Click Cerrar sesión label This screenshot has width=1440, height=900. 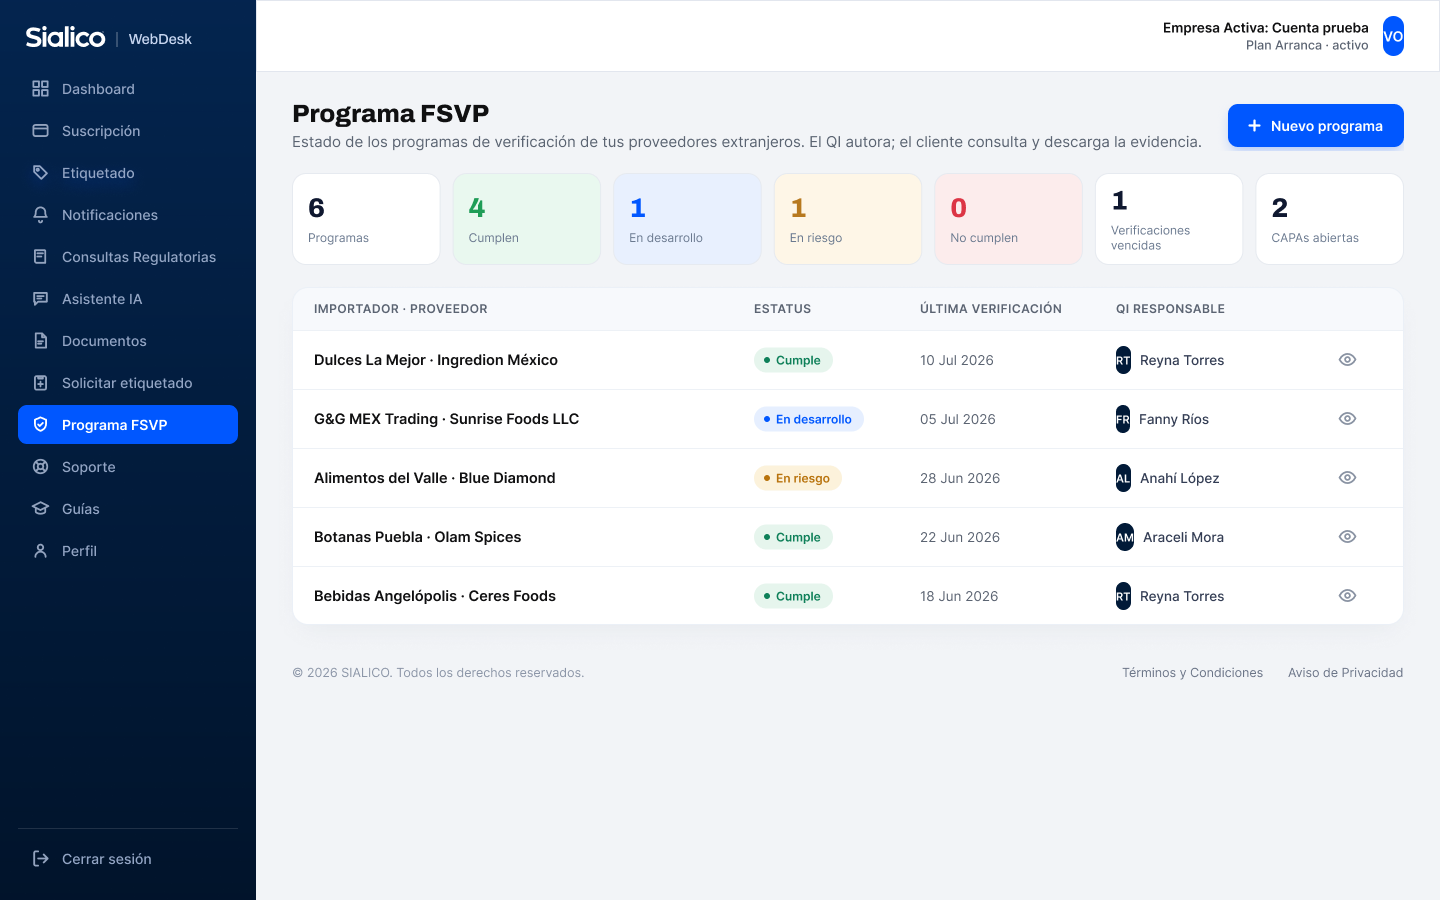coord(107,859)
